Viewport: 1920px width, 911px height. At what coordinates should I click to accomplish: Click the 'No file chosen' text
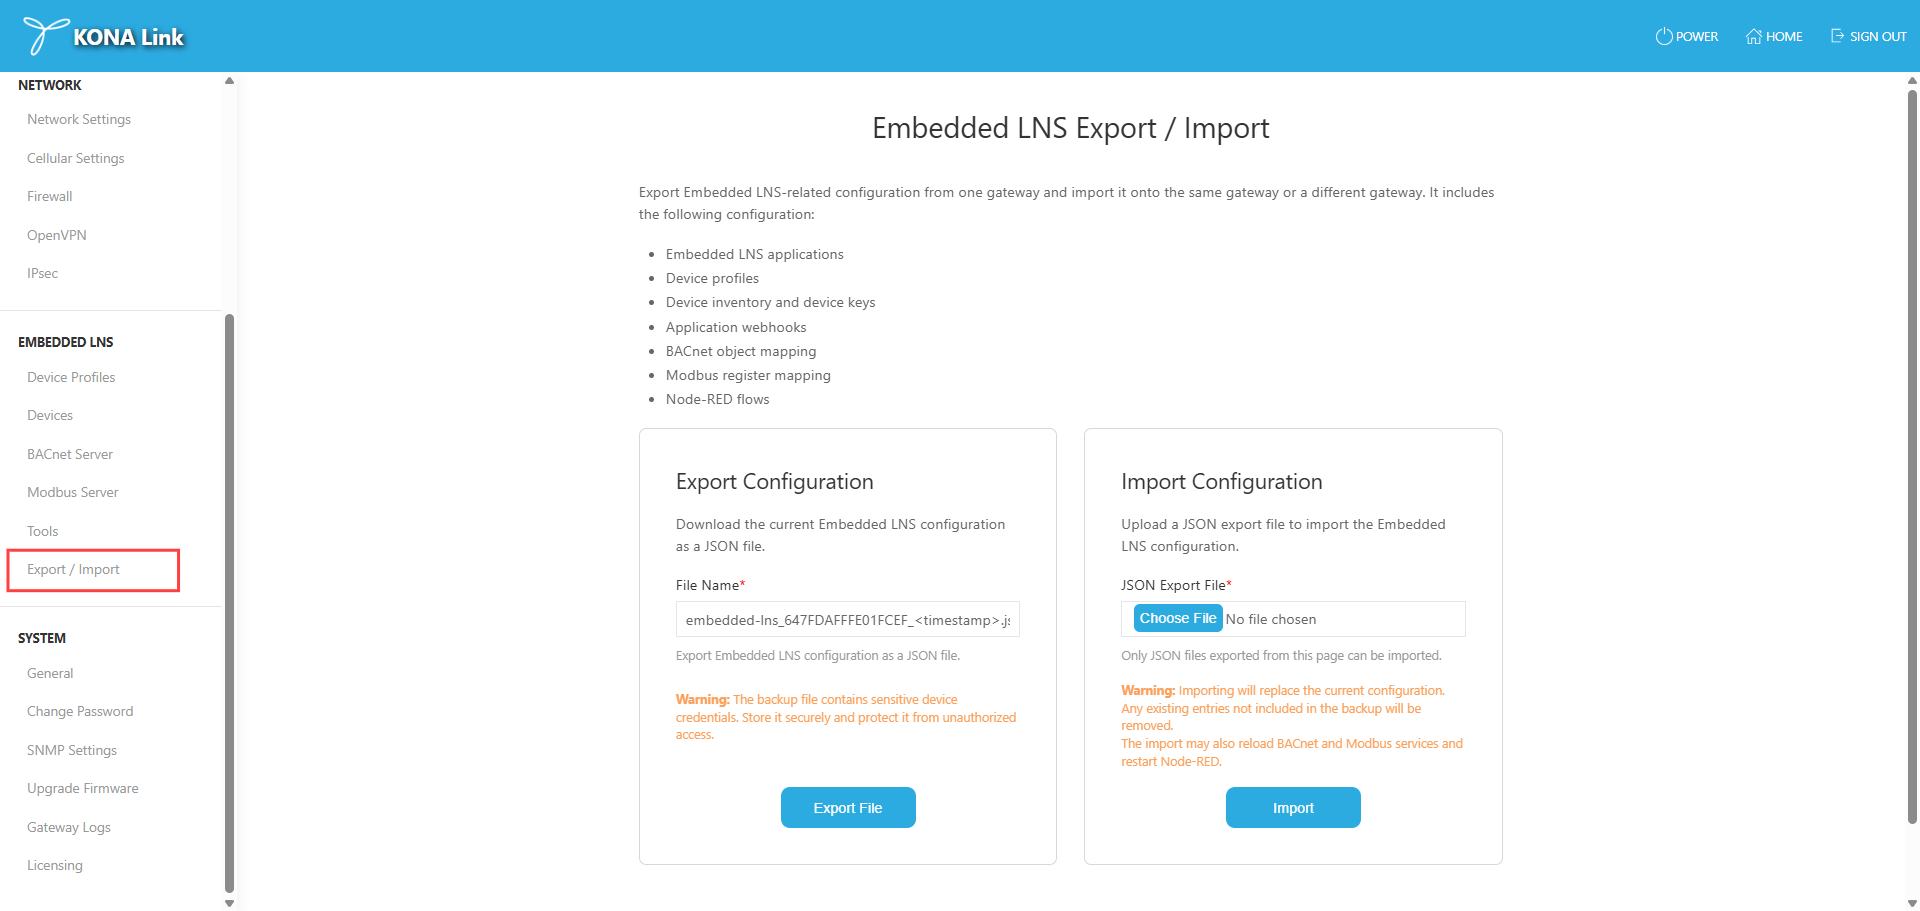pyautogui.click(x=1271, y=619)
